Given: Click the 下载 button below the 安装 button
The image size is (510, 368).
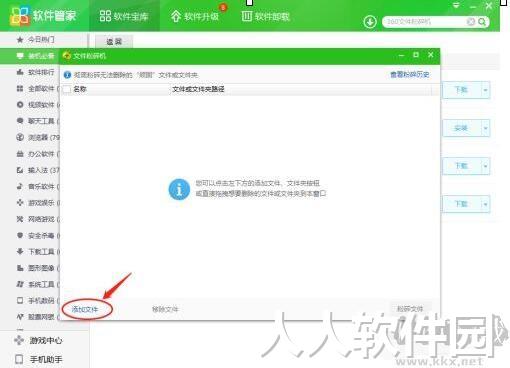Looking at the screenshot, I should click(461, 166).
